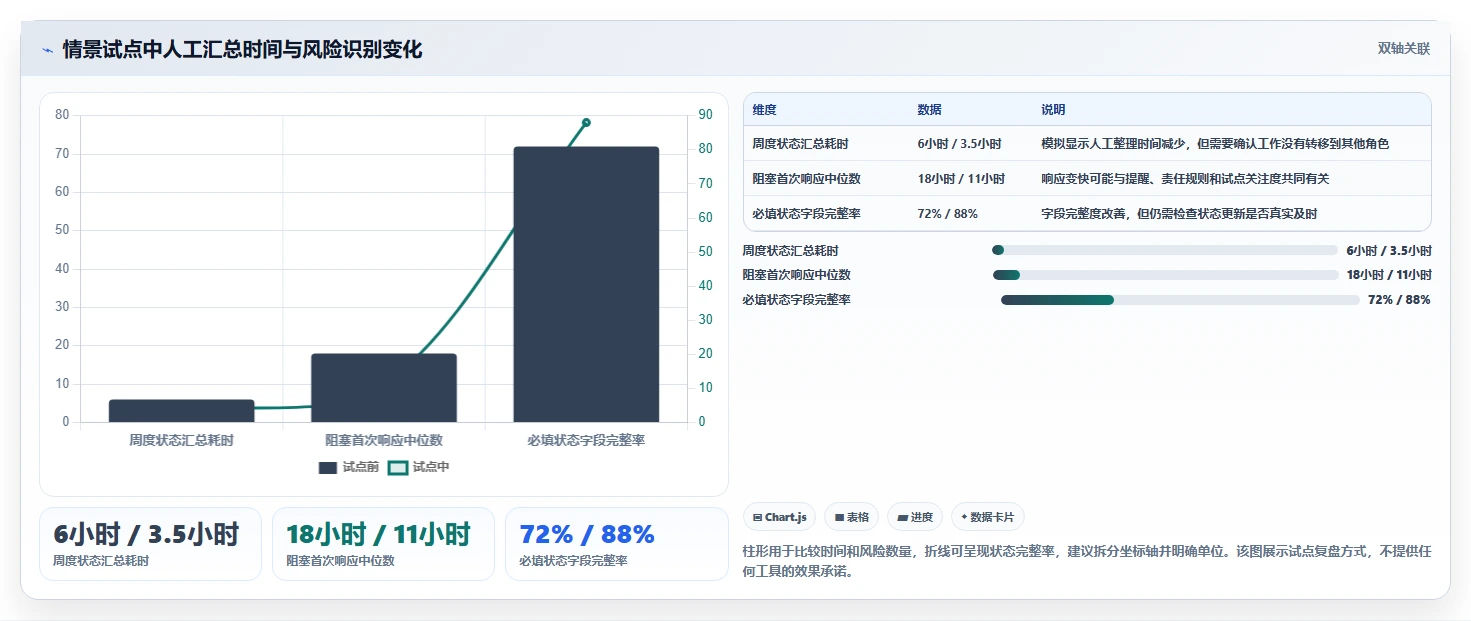Click the lightning icon beside the panel title
The width and height of the screenshot is (1471, 621).
pyautogui.click(x=47, y=50)
